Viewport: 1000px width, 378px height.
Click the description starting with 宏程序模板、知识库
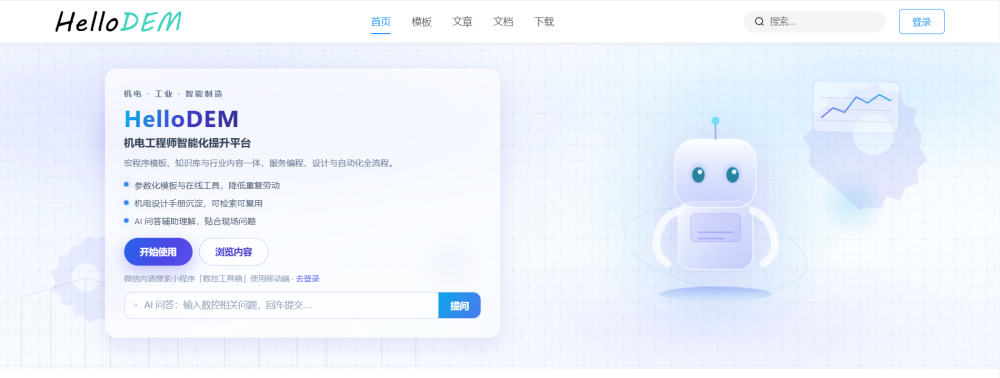pyautogui.click(x=260, y=163)
